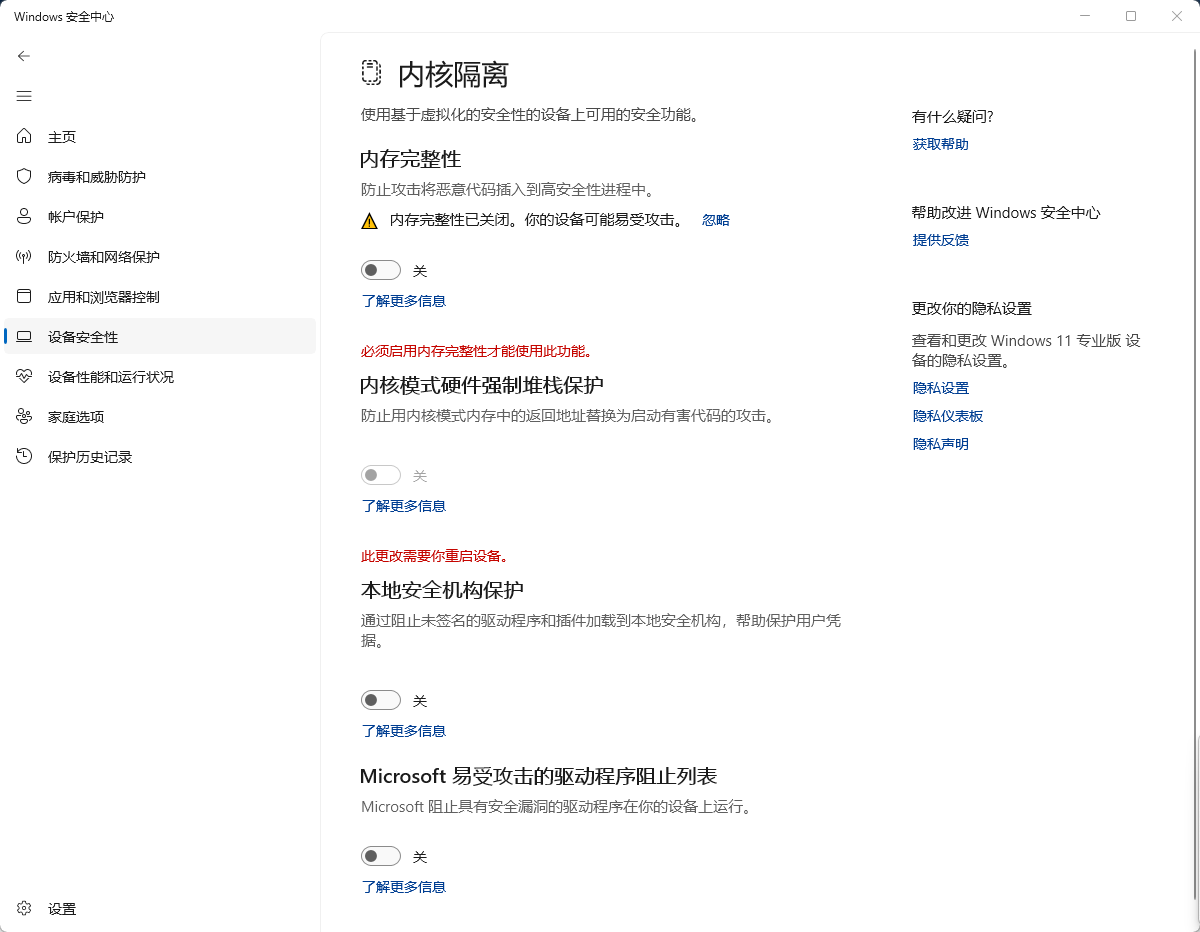The image size is (1200, 932).
Task: Open 家庭选项 in the sidebar
Action: 160,417
